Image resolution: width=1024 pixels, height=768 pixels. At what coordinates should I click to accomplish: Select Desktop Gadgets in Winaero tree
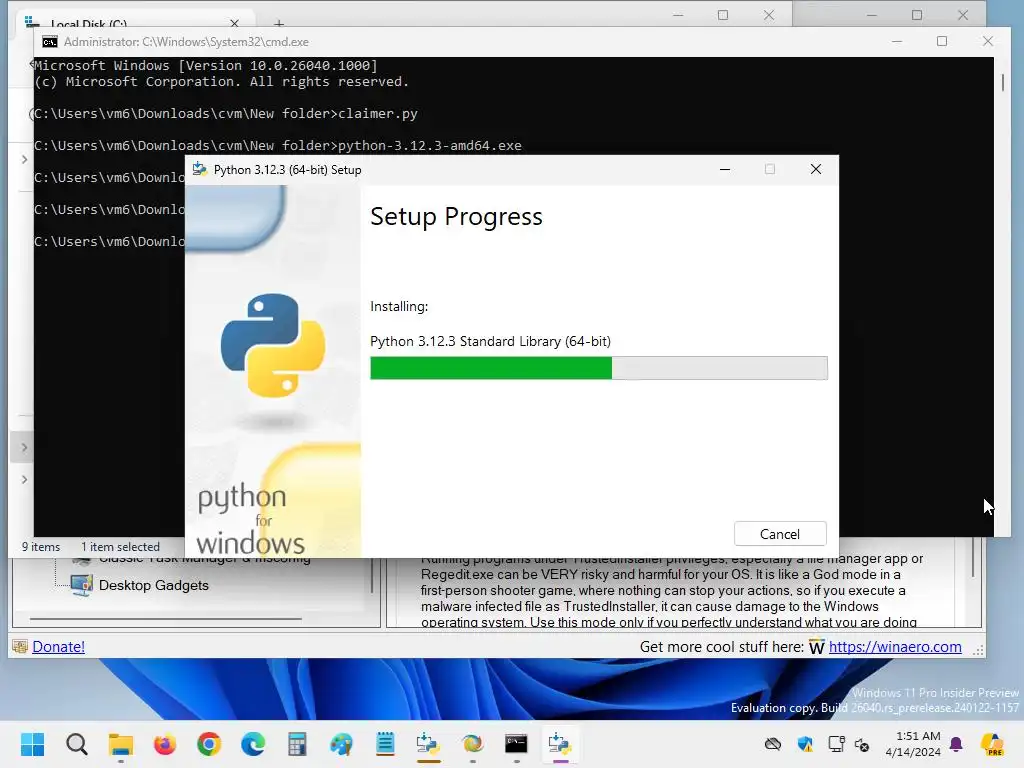(153, 585)
